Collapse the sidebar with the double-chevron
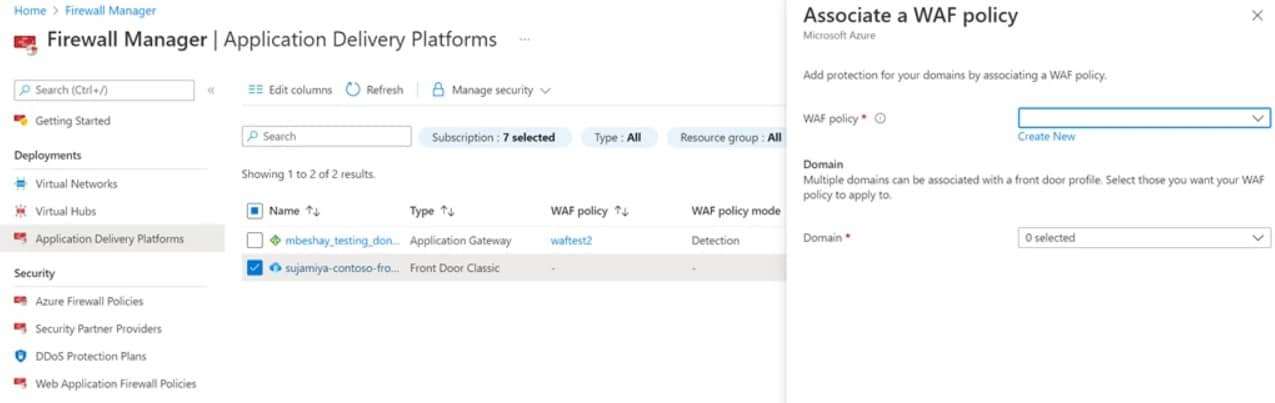Image resolution: width=1275 pixels, height=403 pixels. (211, 90)
